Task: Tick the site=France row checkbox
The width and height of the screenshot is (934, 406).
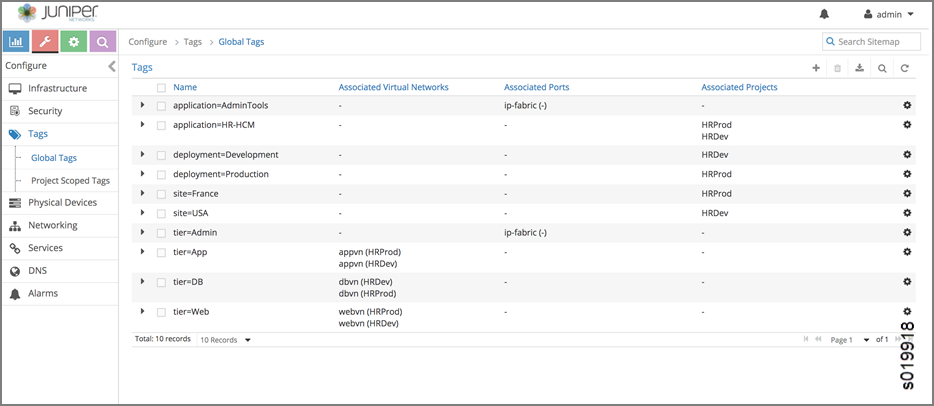Action: point(161,194)
